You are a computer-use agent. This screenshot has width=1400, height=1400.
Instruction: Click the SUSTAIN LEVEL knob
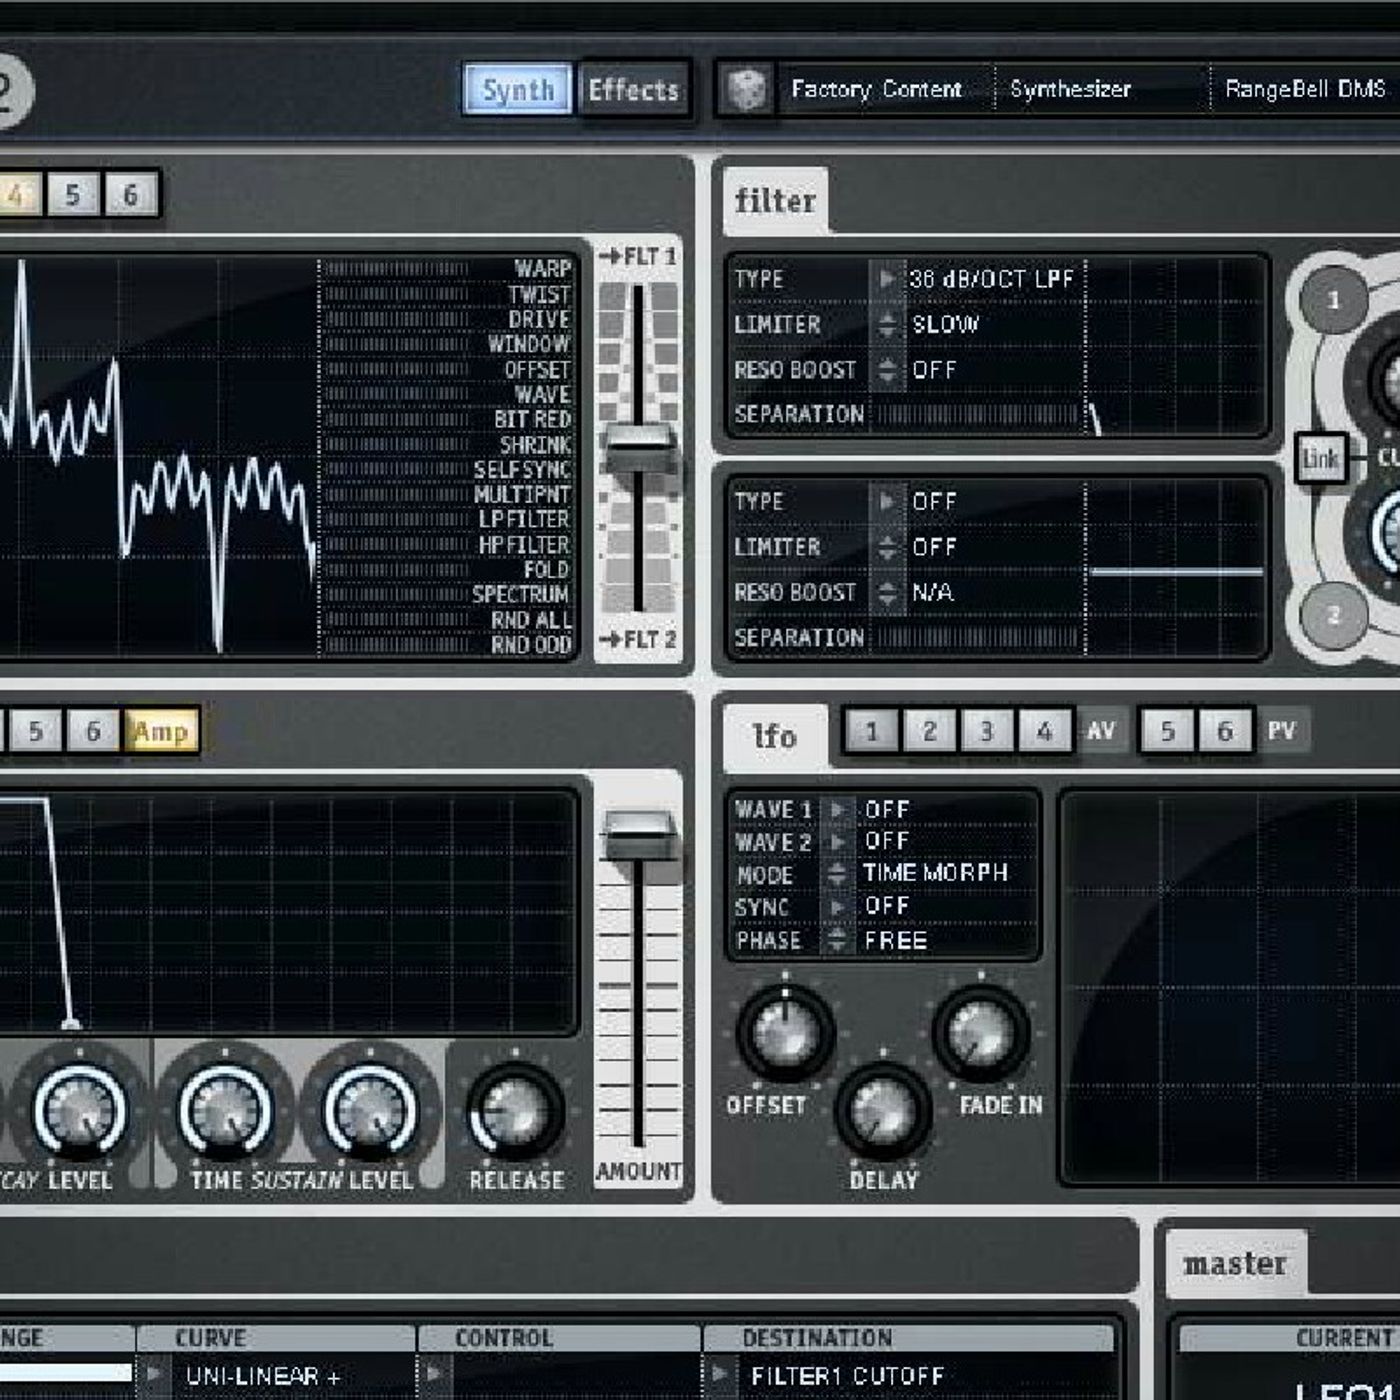click(370, 1112)
